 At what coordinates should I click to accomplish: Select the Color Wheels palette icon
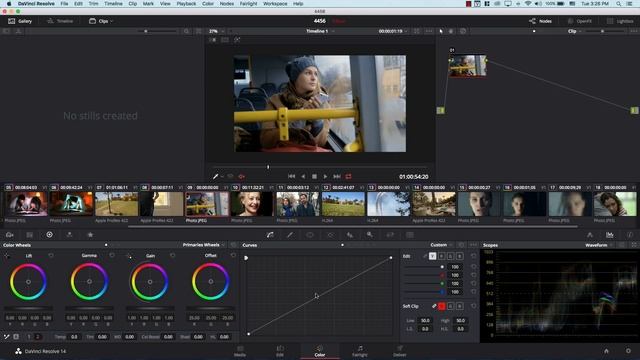click(49, 235)
